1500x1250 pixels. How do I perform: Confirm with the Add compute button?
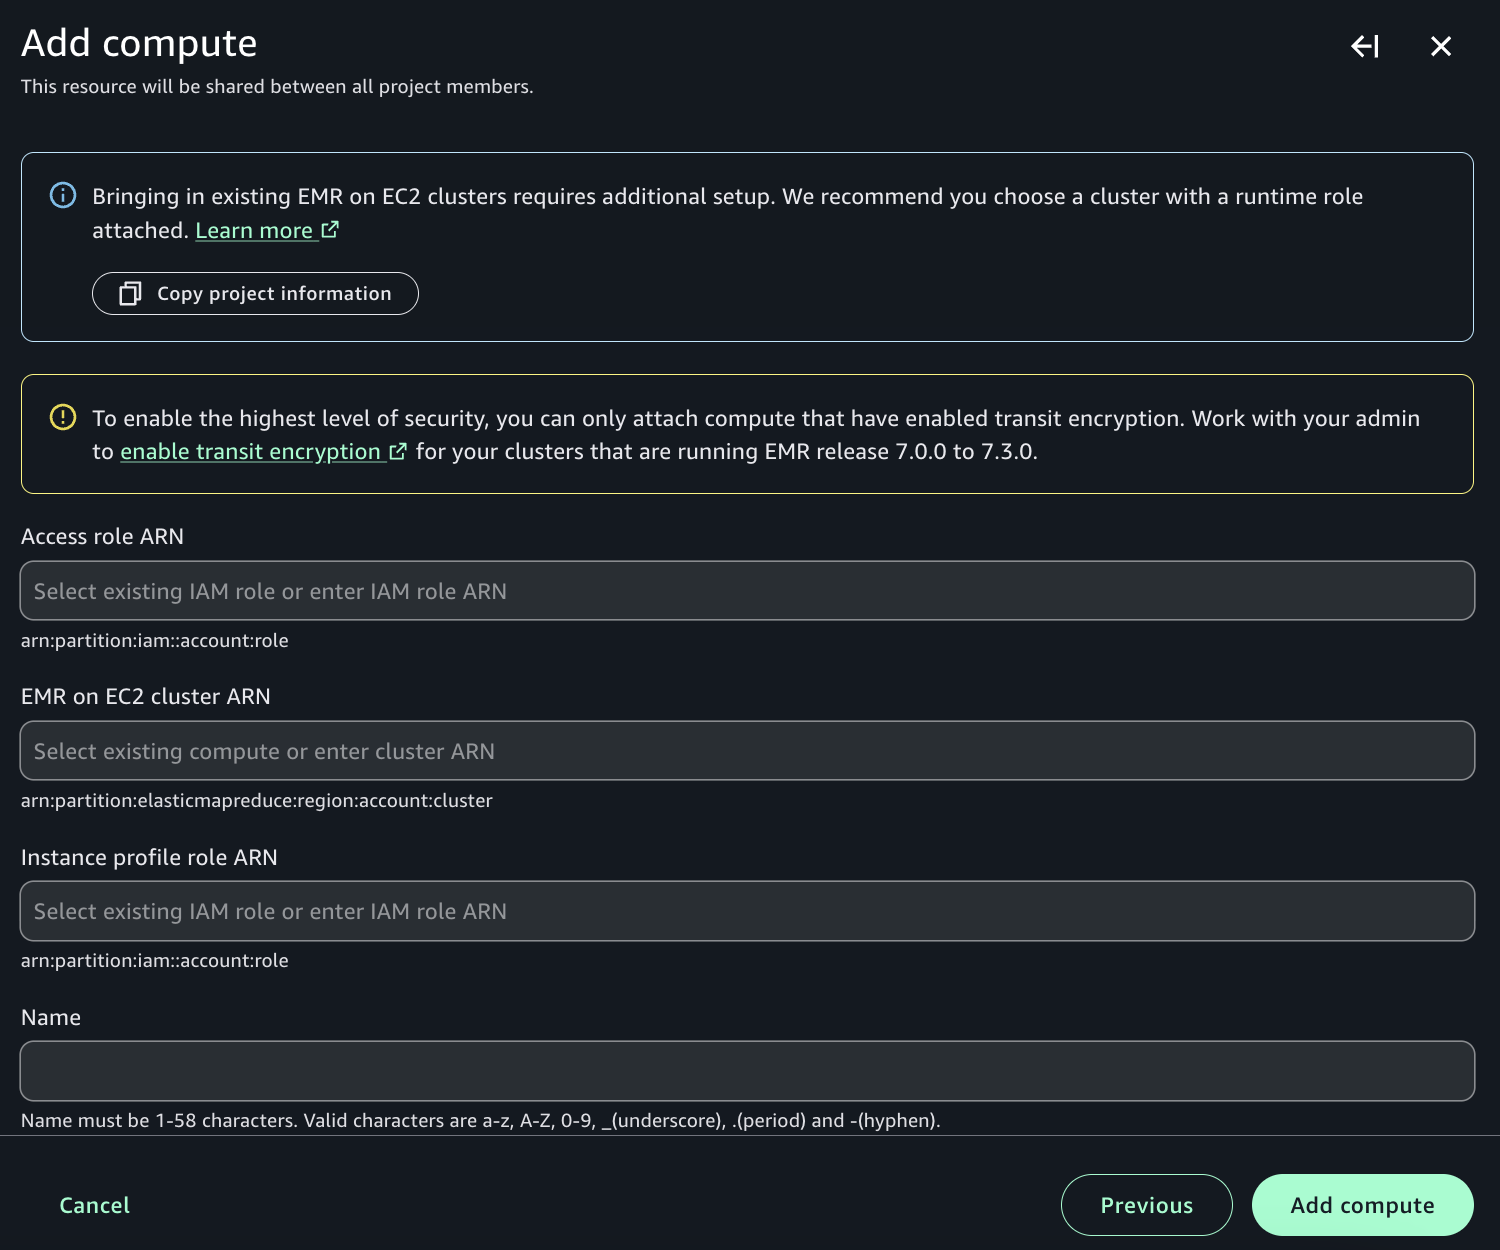pos(1362,1205)
